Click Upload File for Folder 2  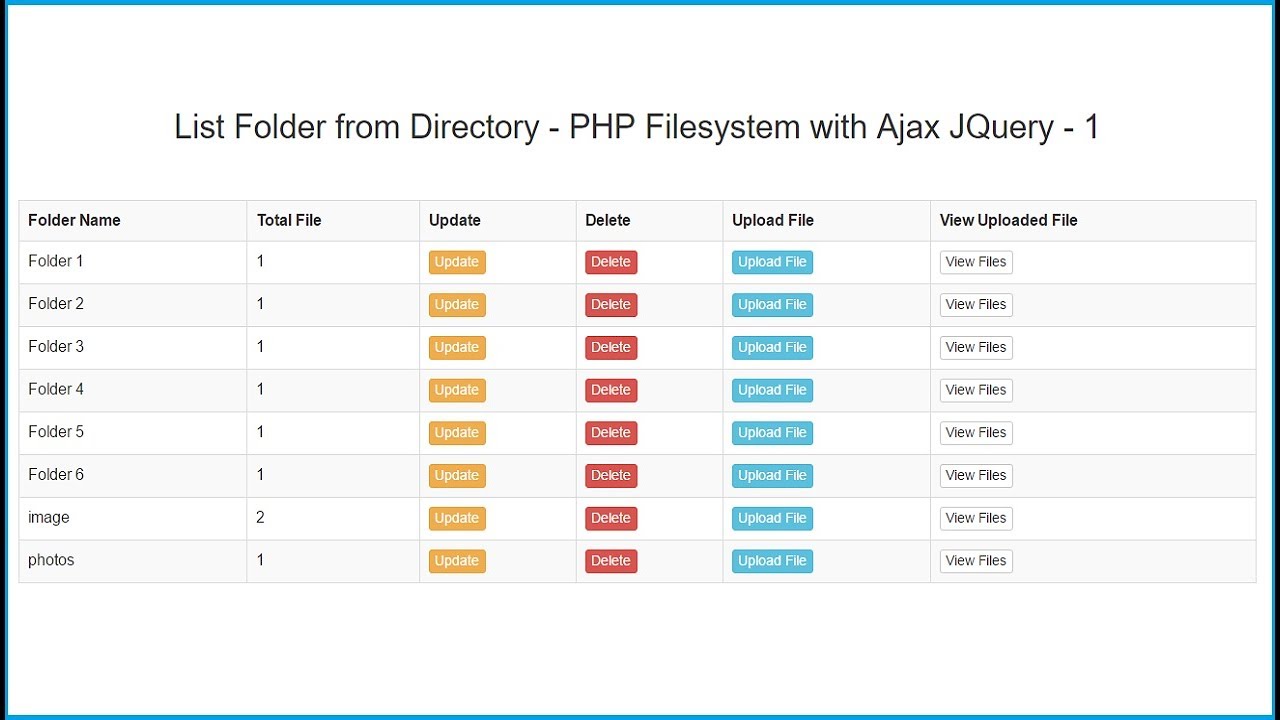[x=772, y=305]
